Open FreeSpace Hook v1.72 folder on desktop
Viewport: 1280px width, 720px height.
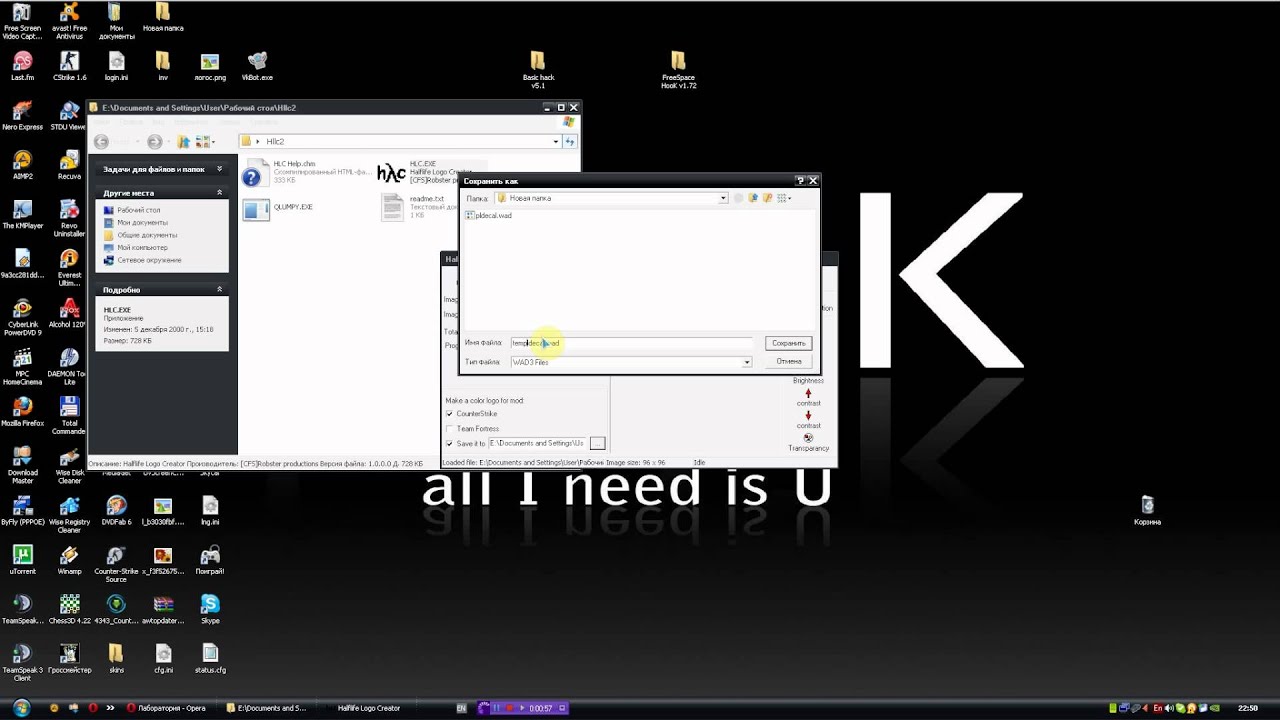pos(678,69)
